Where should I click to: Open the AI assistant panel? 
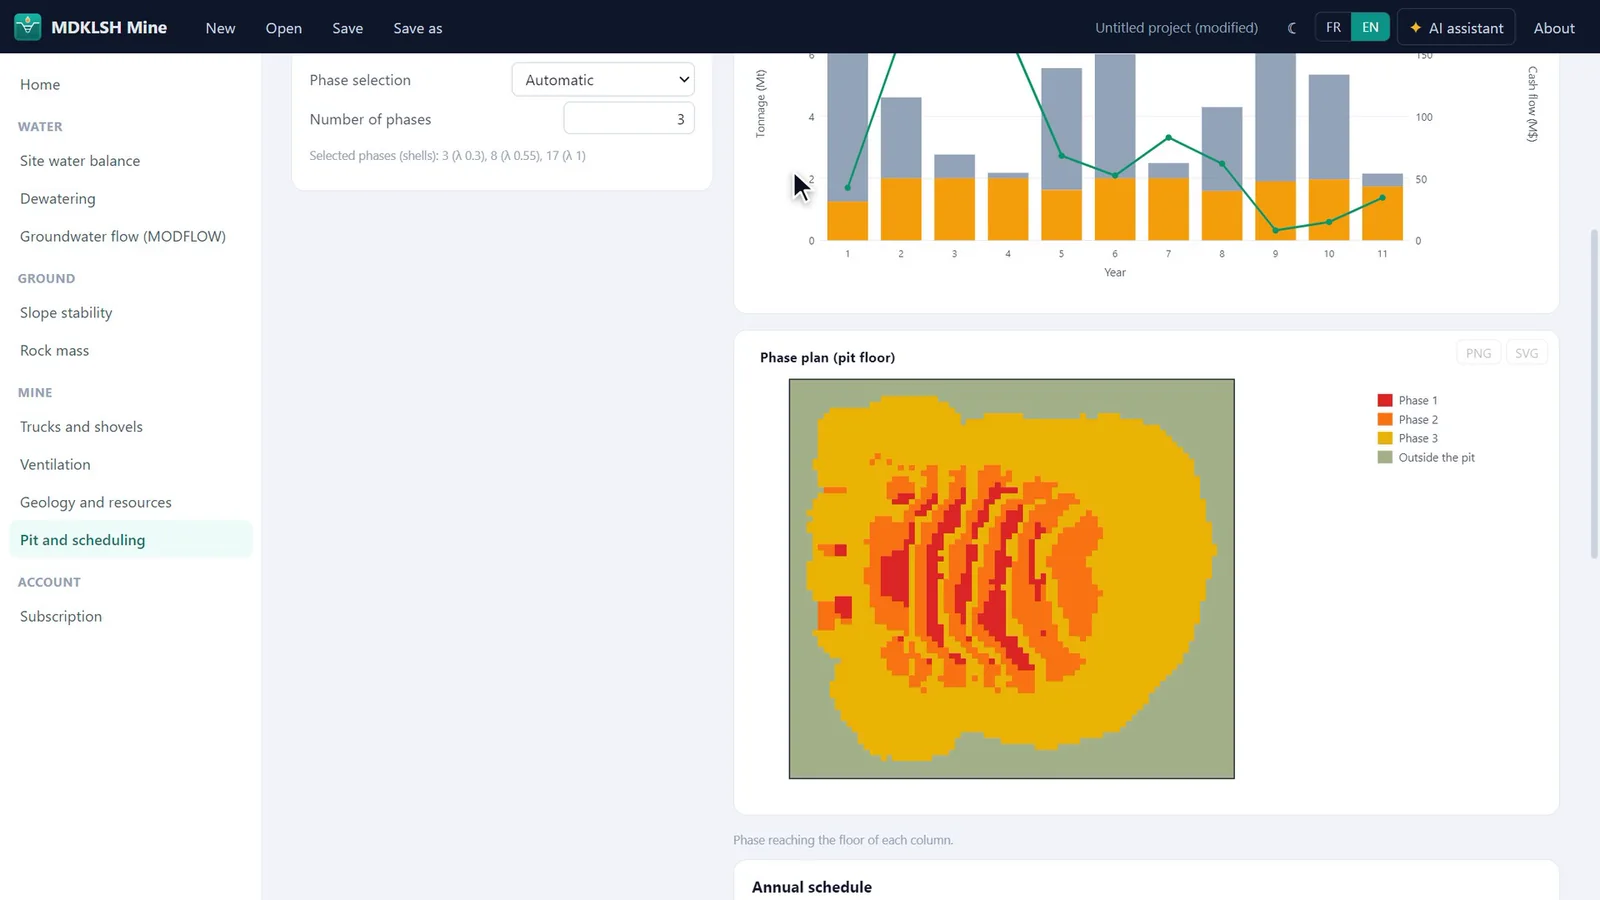coord(1456,28)
